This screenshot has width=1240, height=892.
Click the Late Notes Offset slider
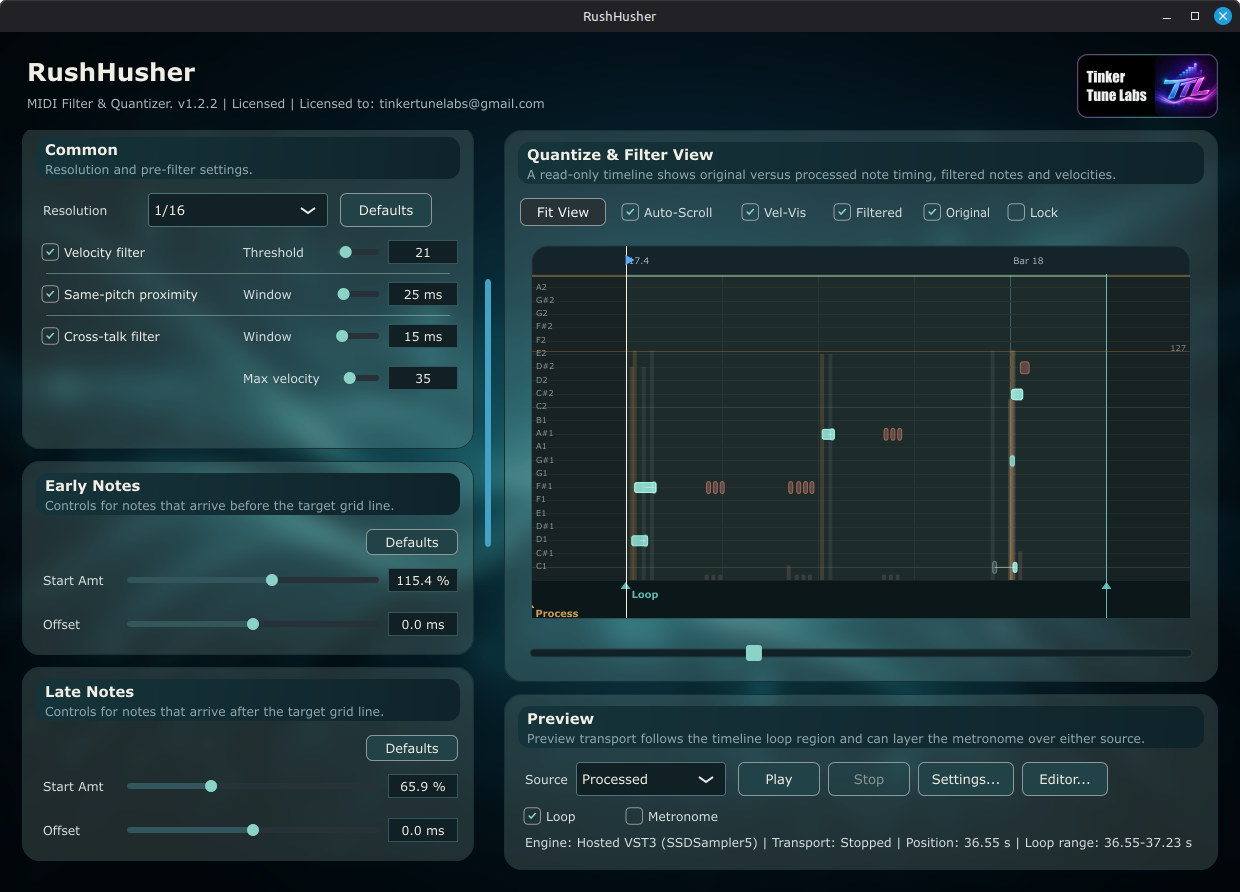[x=253, y=830]
